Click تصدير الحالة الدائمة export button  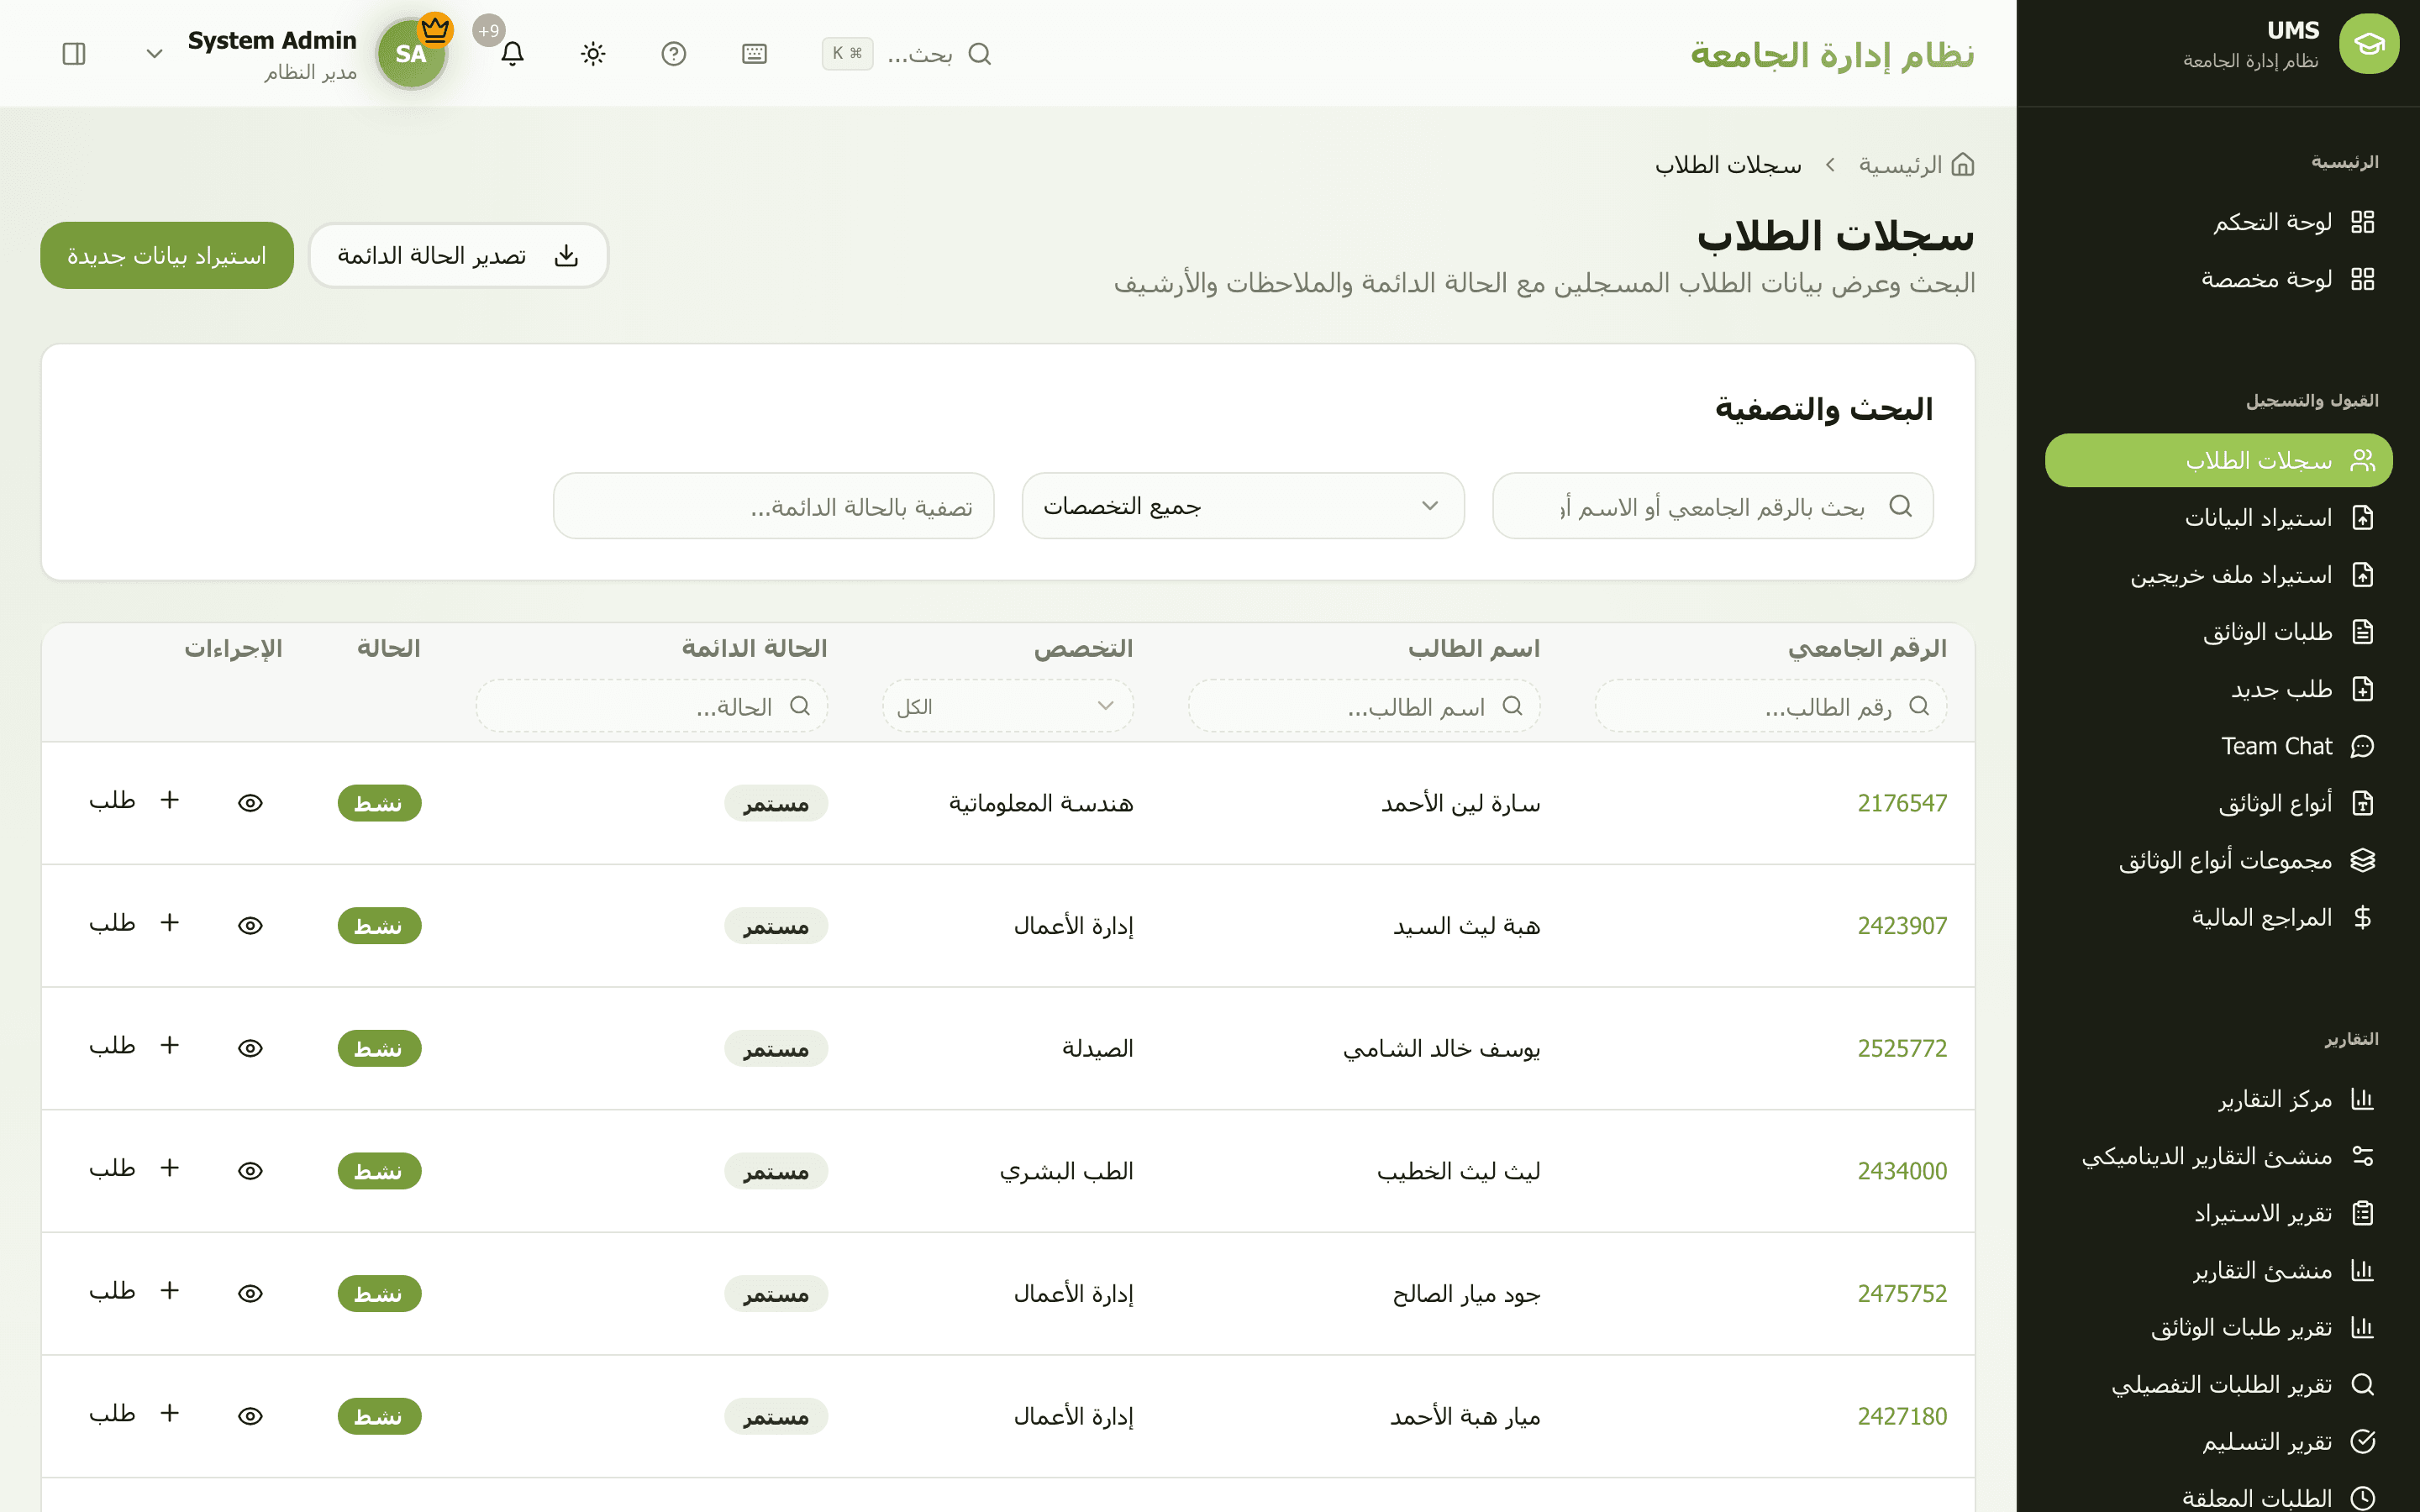[x=459, y=256]
